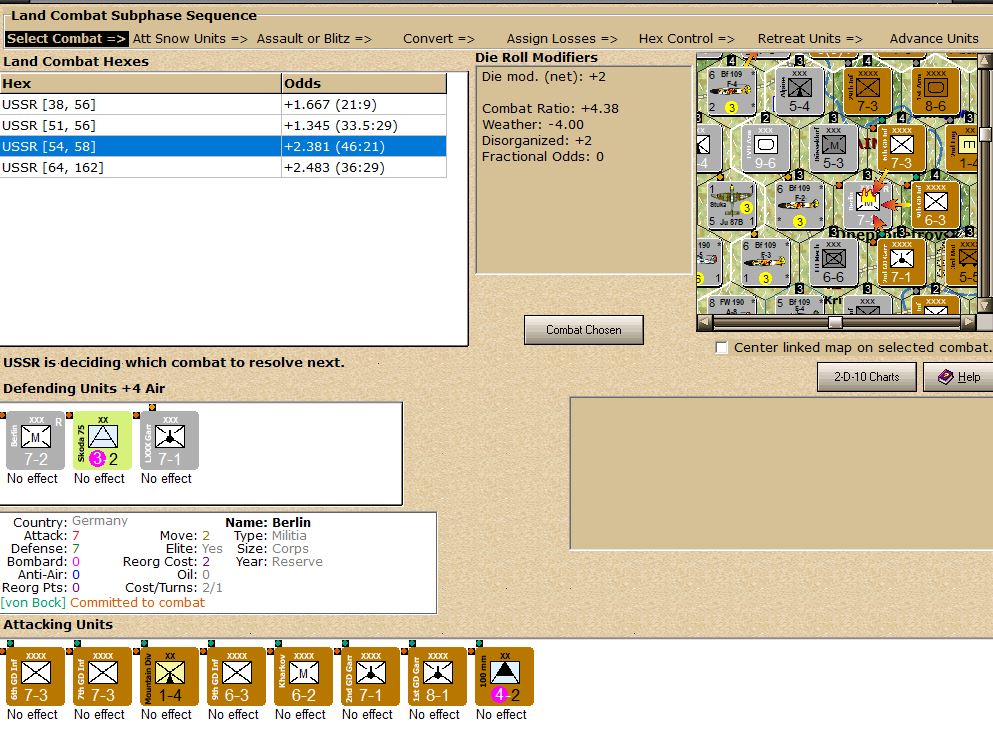This screenshot has width=993, height=729.
Task: Go to the Assign Losses subphase step
Action: tap(562, 39)
